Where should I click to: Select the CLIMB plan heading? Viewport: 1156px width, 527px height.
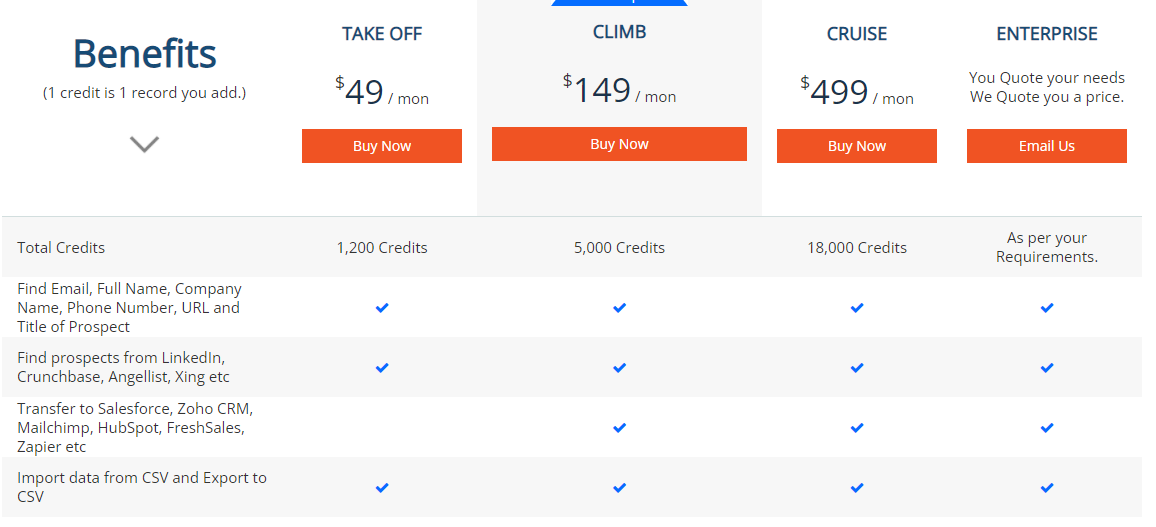pyautogui.click(x=619, y=32)
